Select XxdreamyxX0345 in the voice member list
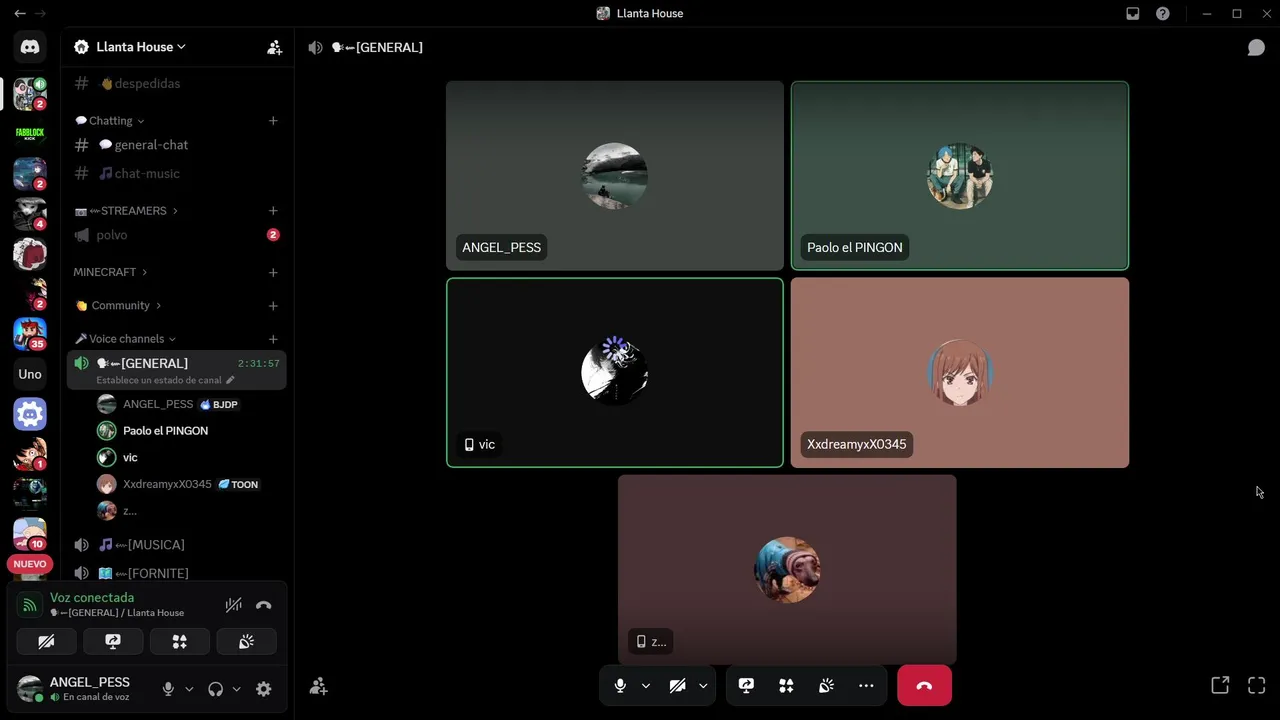The image size is (1280, 720). (190, 484)
